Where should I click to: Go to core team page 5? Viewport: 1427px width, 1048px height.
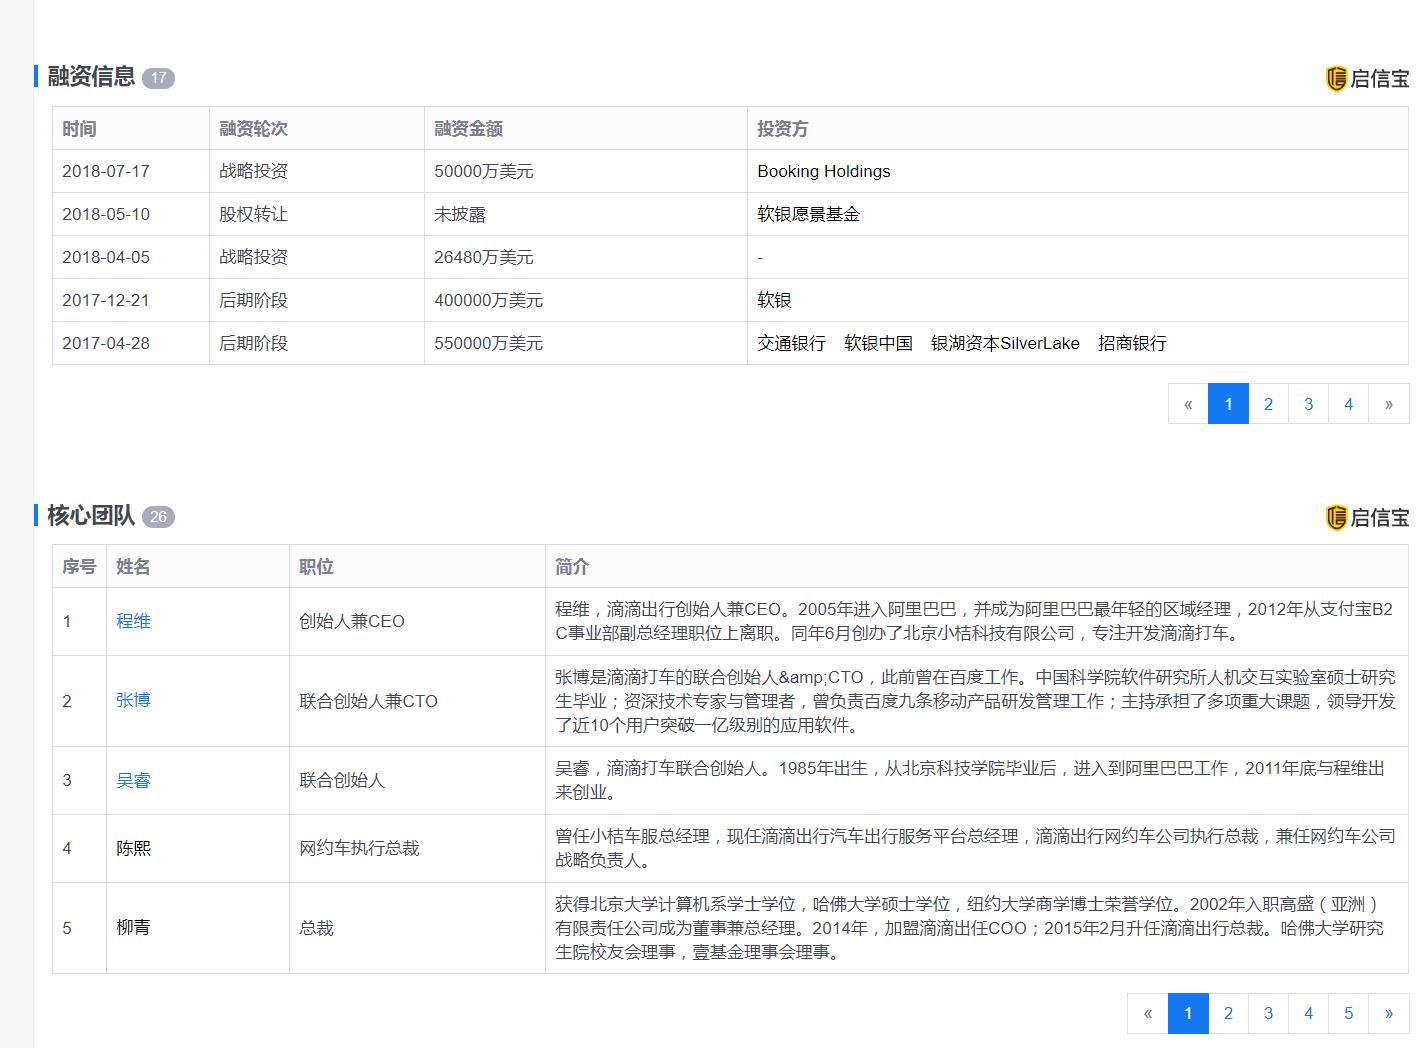(1348, 1013)
